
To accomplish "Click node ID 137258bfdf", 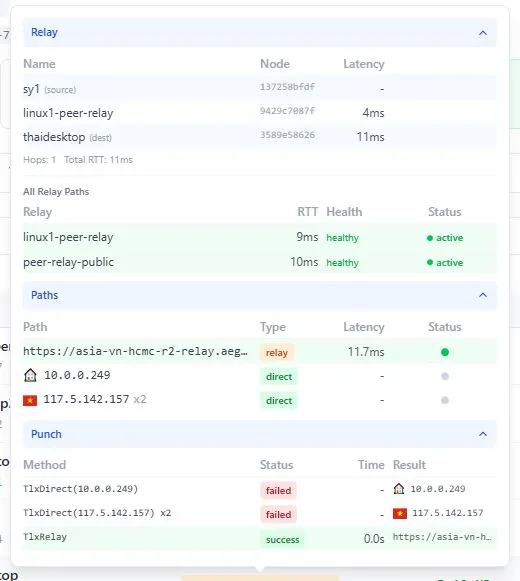I will (287, 87).
